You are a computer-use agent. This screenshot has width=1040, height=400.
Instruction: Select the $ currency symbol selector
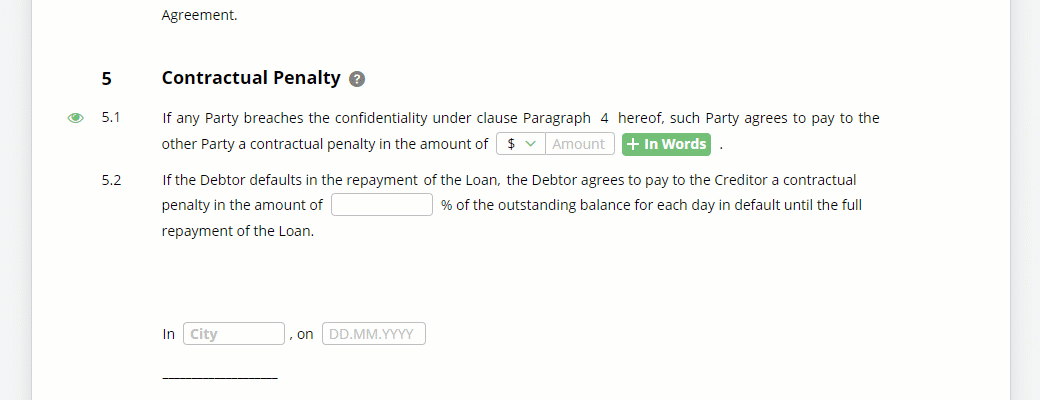pos(521,144)
